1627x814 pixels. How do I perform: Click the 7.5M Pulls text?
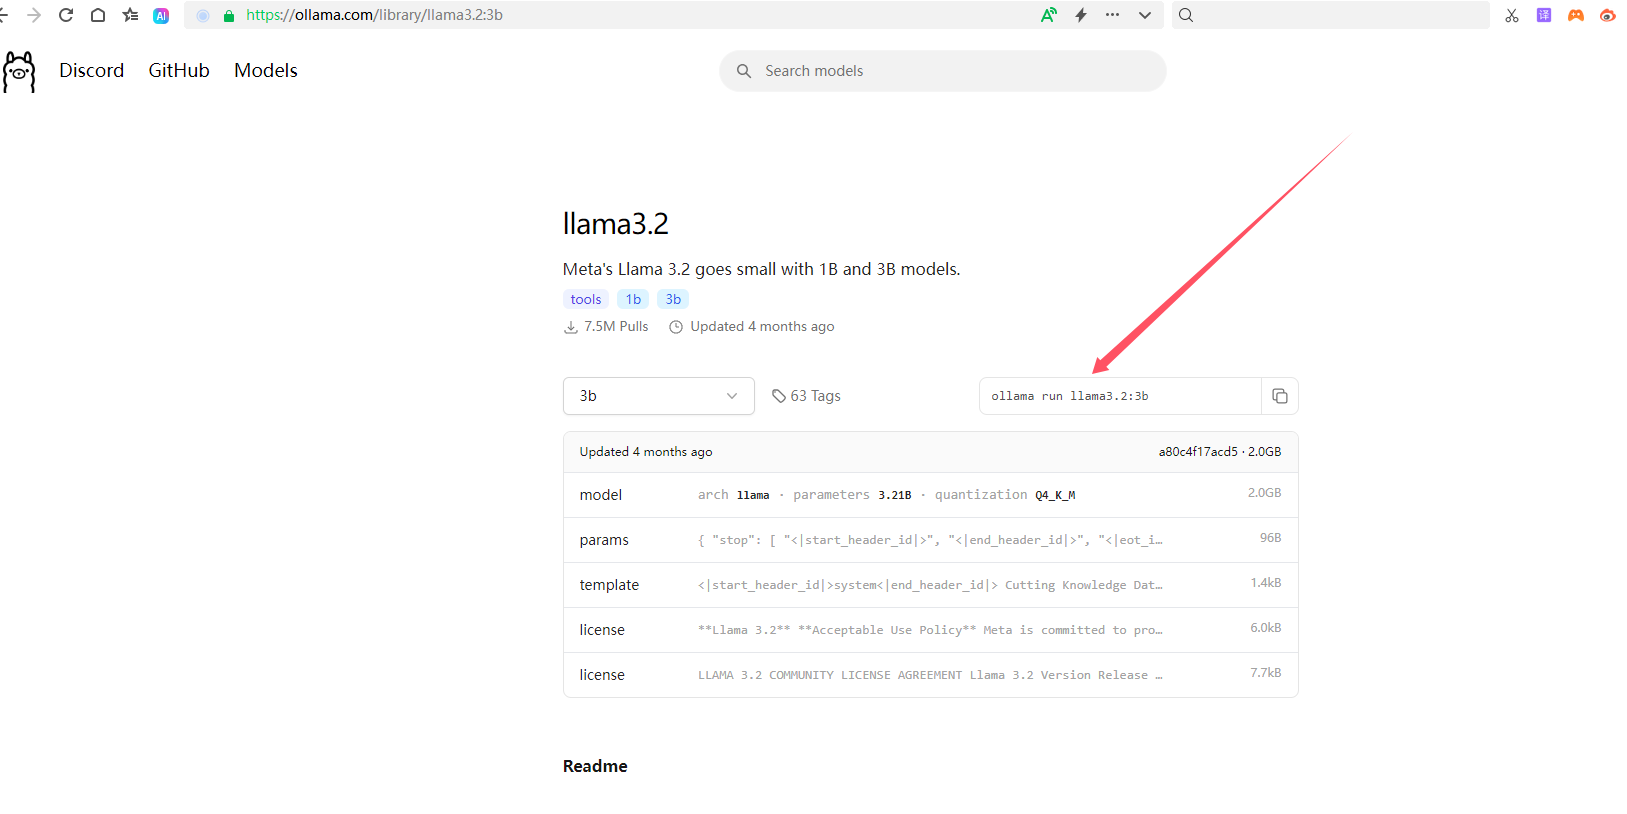pos(616,327)
